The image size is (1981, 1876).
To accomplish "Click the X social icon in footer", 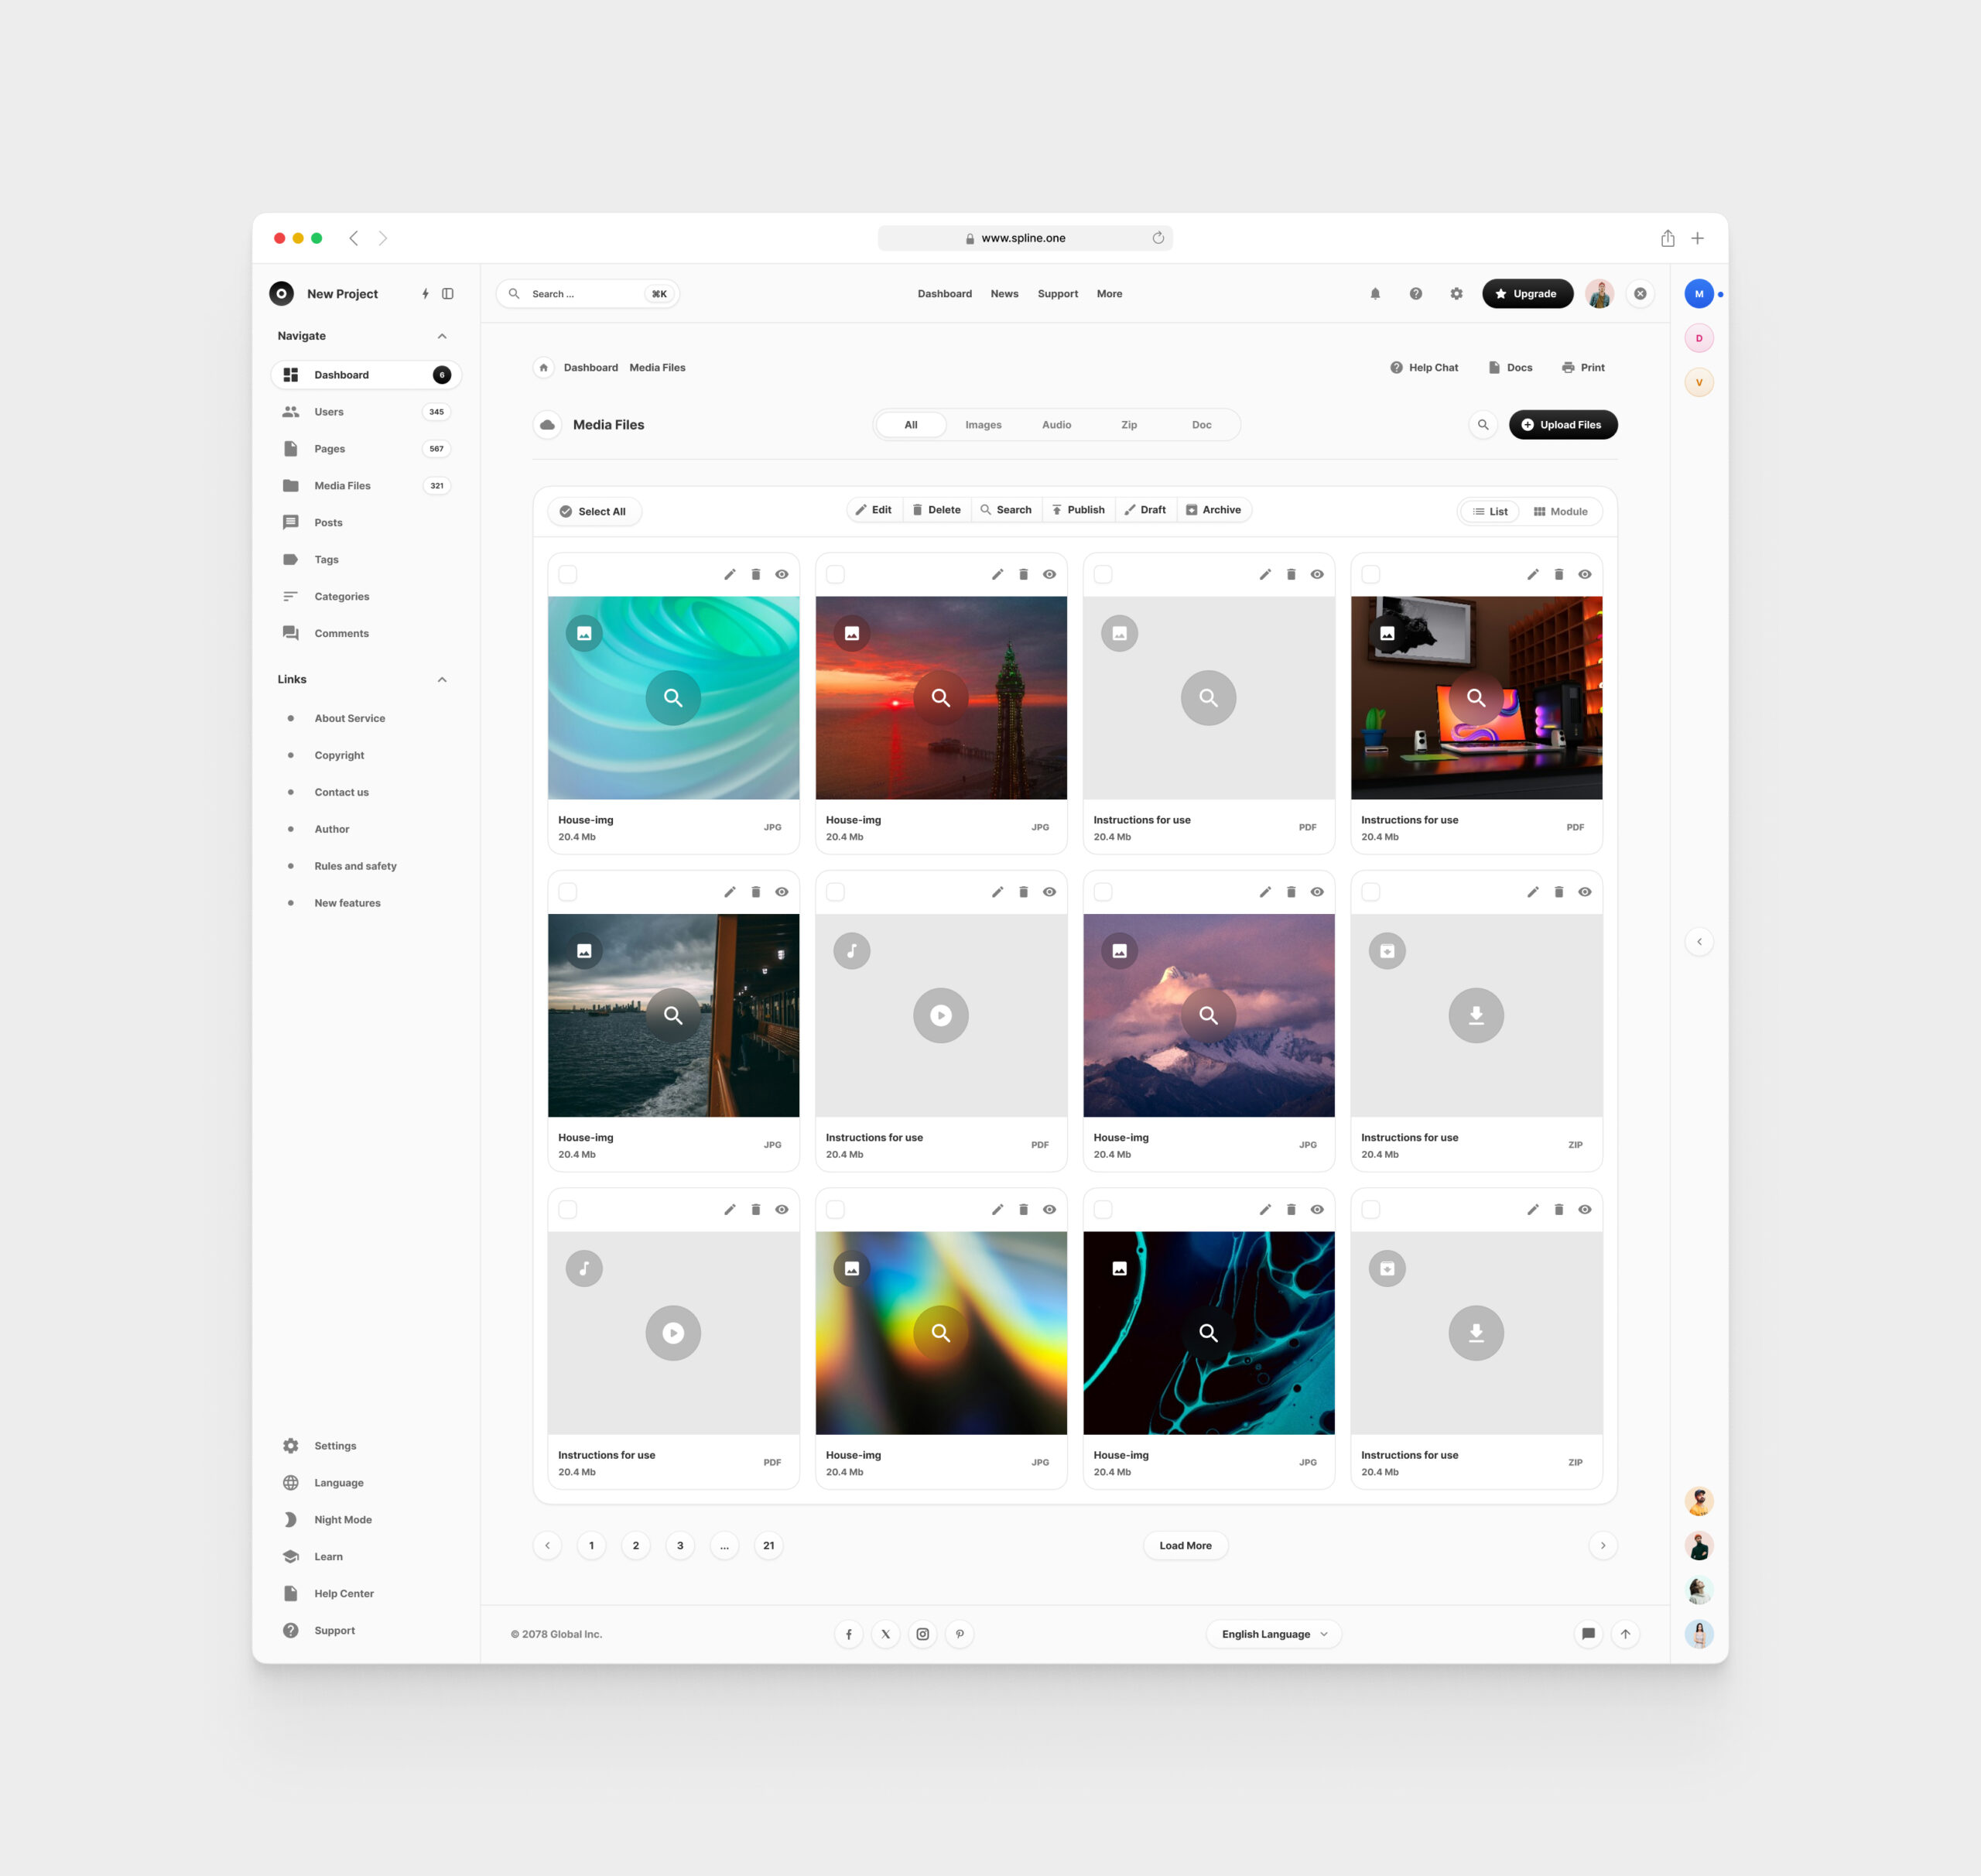I will pos(886,1634).
